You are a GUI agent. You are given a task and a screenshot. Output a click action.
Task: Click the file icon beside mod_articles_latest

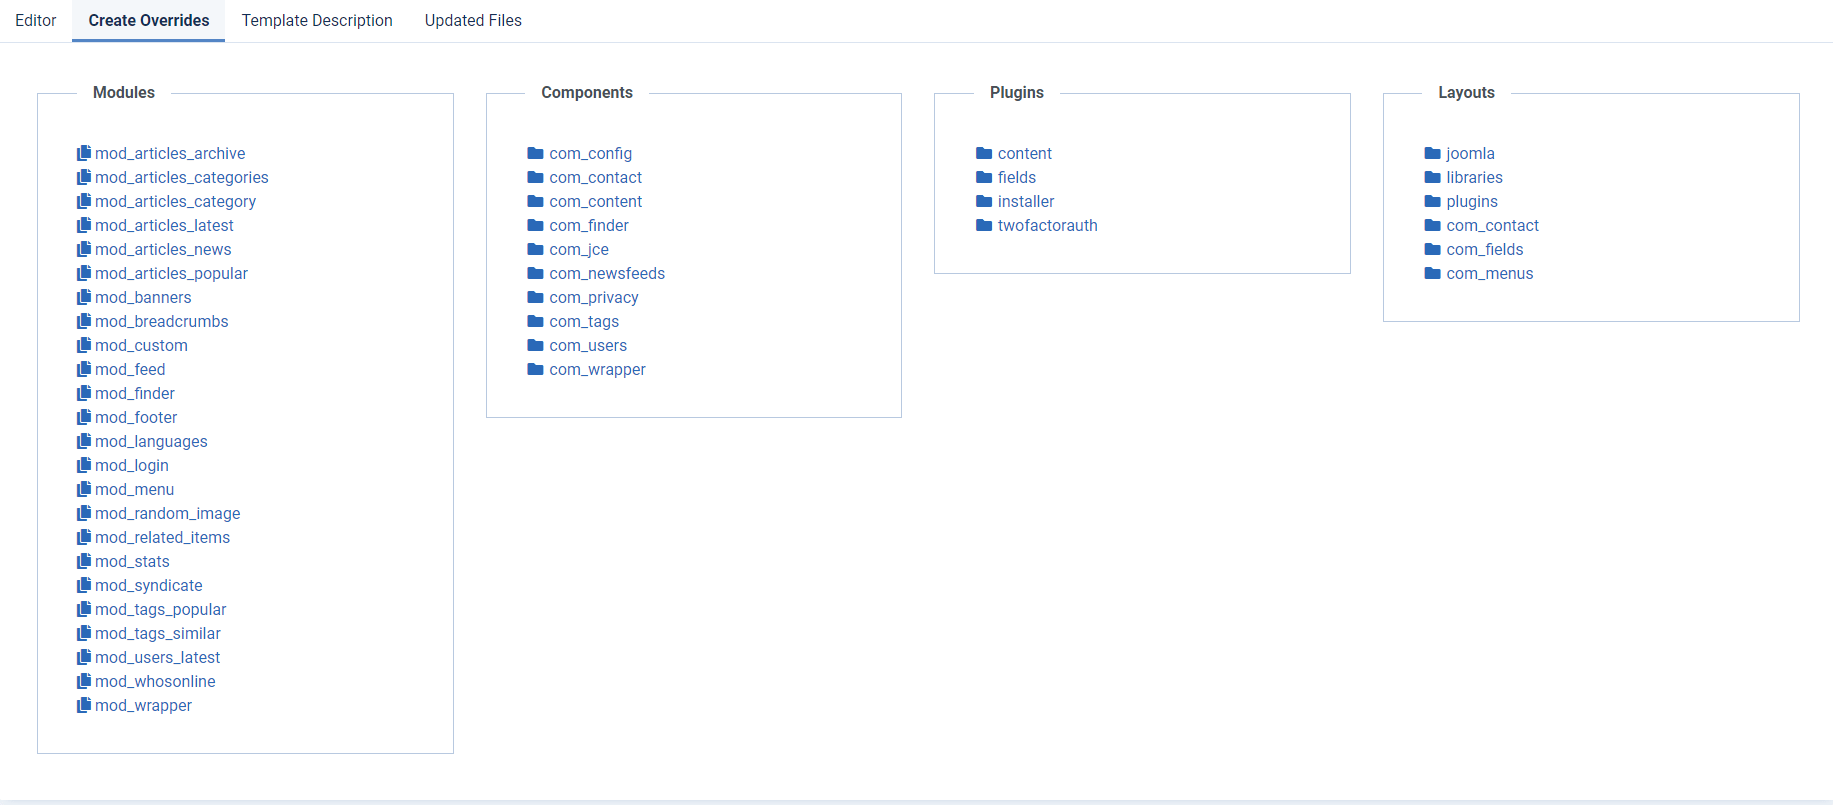point(84,225)
